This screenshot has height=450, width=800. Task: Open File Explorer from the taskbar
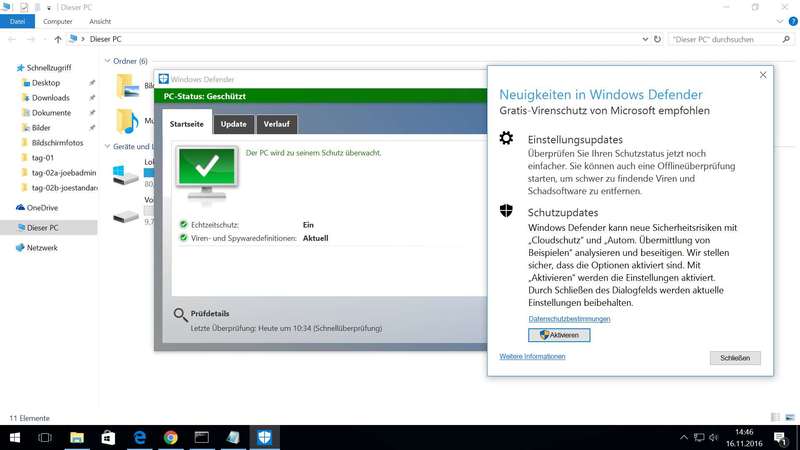click(x=77, y=438)
